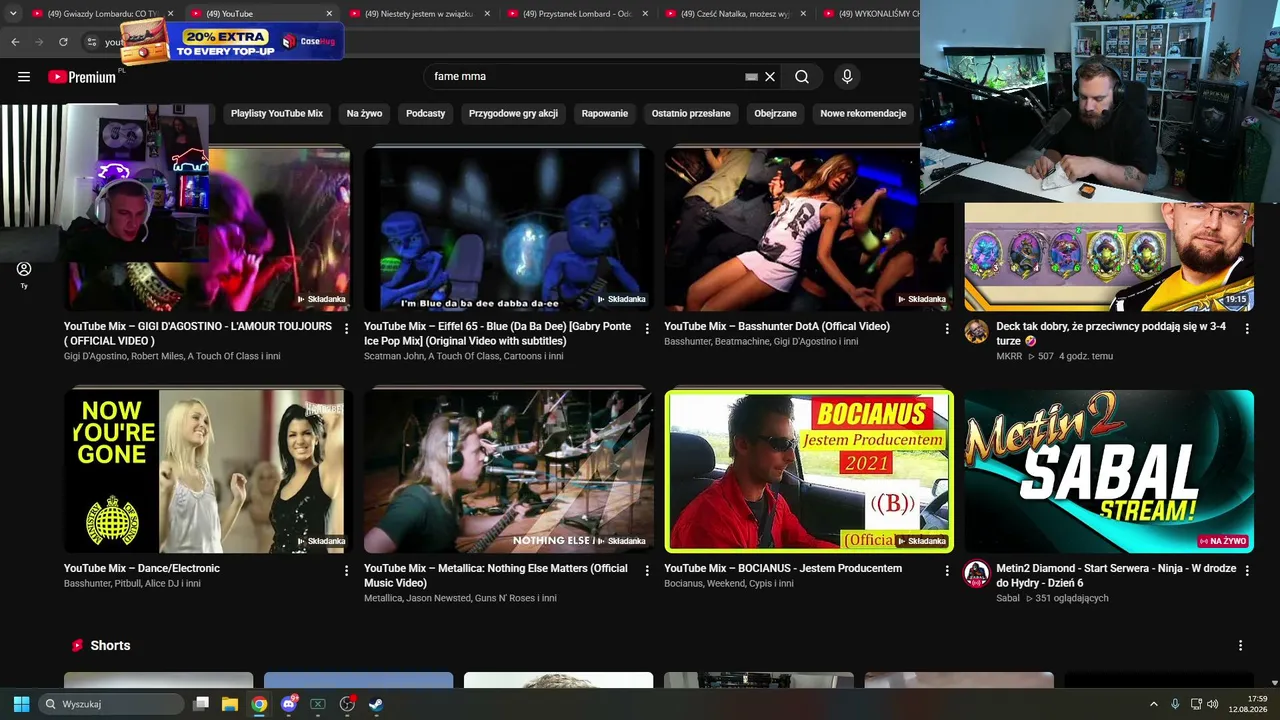Close the active YouTube browser tab

tap(329, 14)
